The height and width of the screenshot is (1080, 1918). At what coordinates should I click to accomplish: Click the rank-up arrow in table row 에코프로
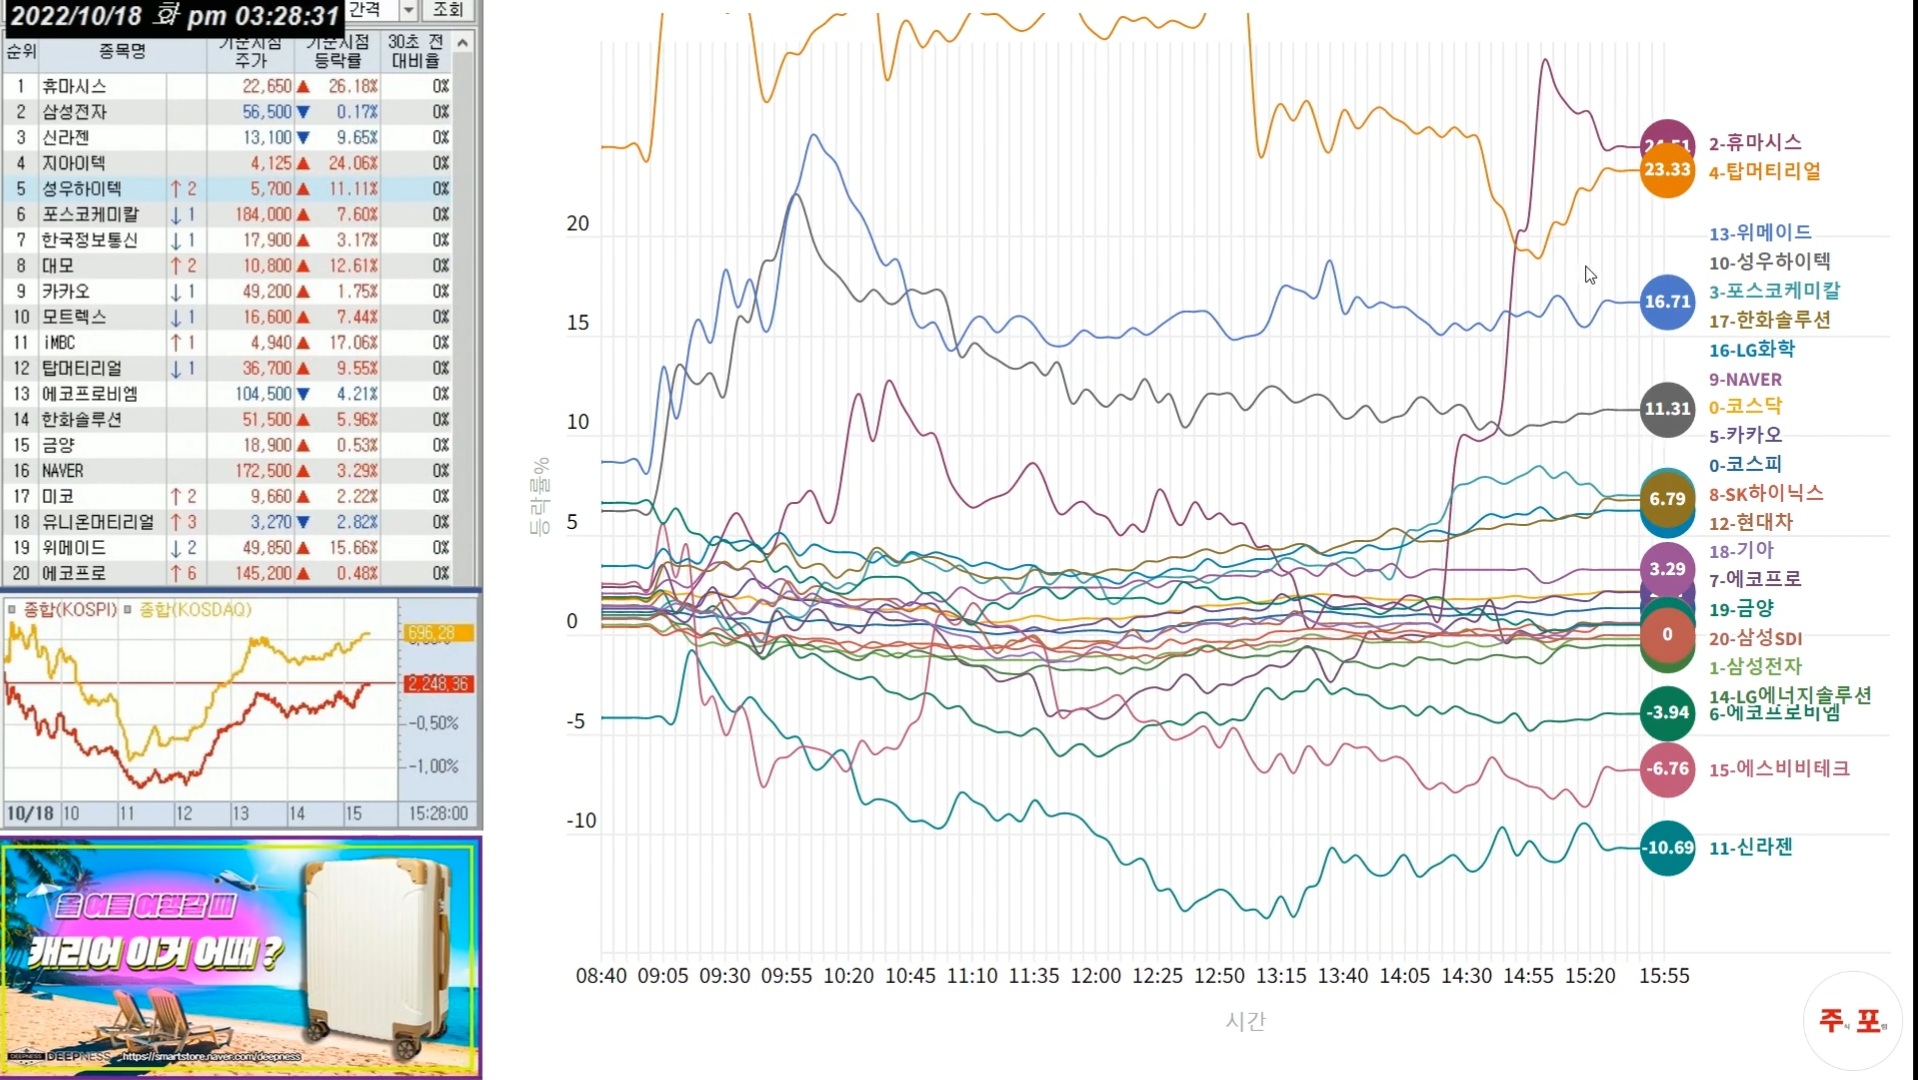176,573
